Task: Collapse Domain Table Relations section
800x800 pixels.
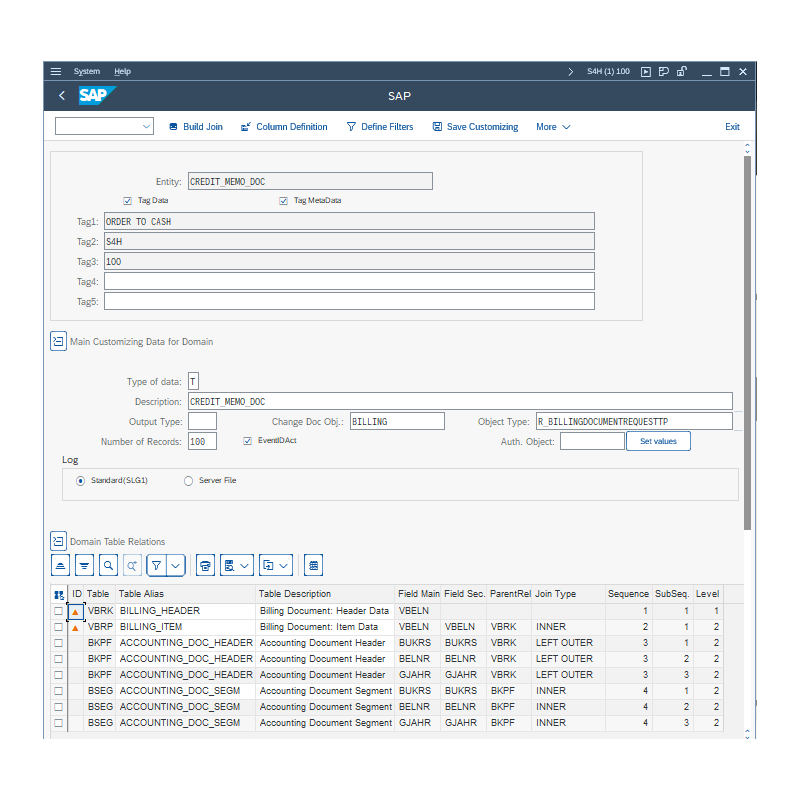Action: click(x=58, y=541)
